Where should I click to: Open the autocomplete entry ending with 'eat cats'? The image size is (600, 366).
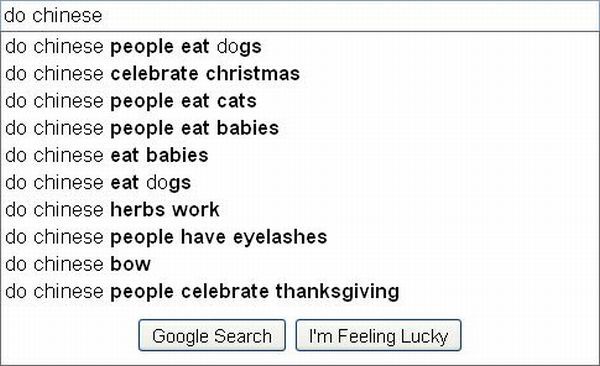pyautogui.click(x=300, y=101)
